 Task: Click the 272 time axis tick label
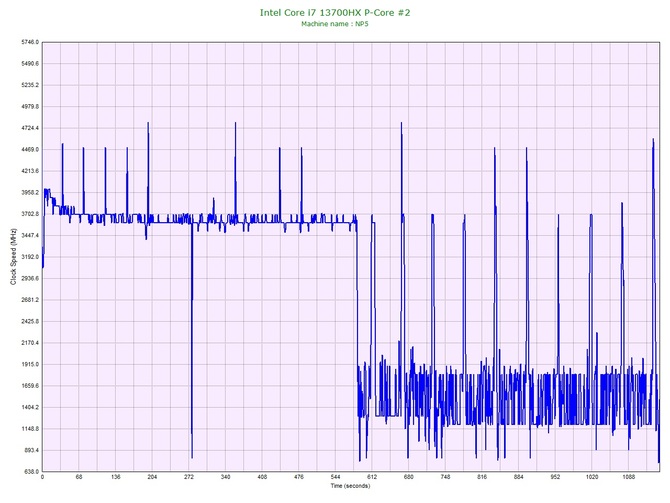(x=189, y=477)
